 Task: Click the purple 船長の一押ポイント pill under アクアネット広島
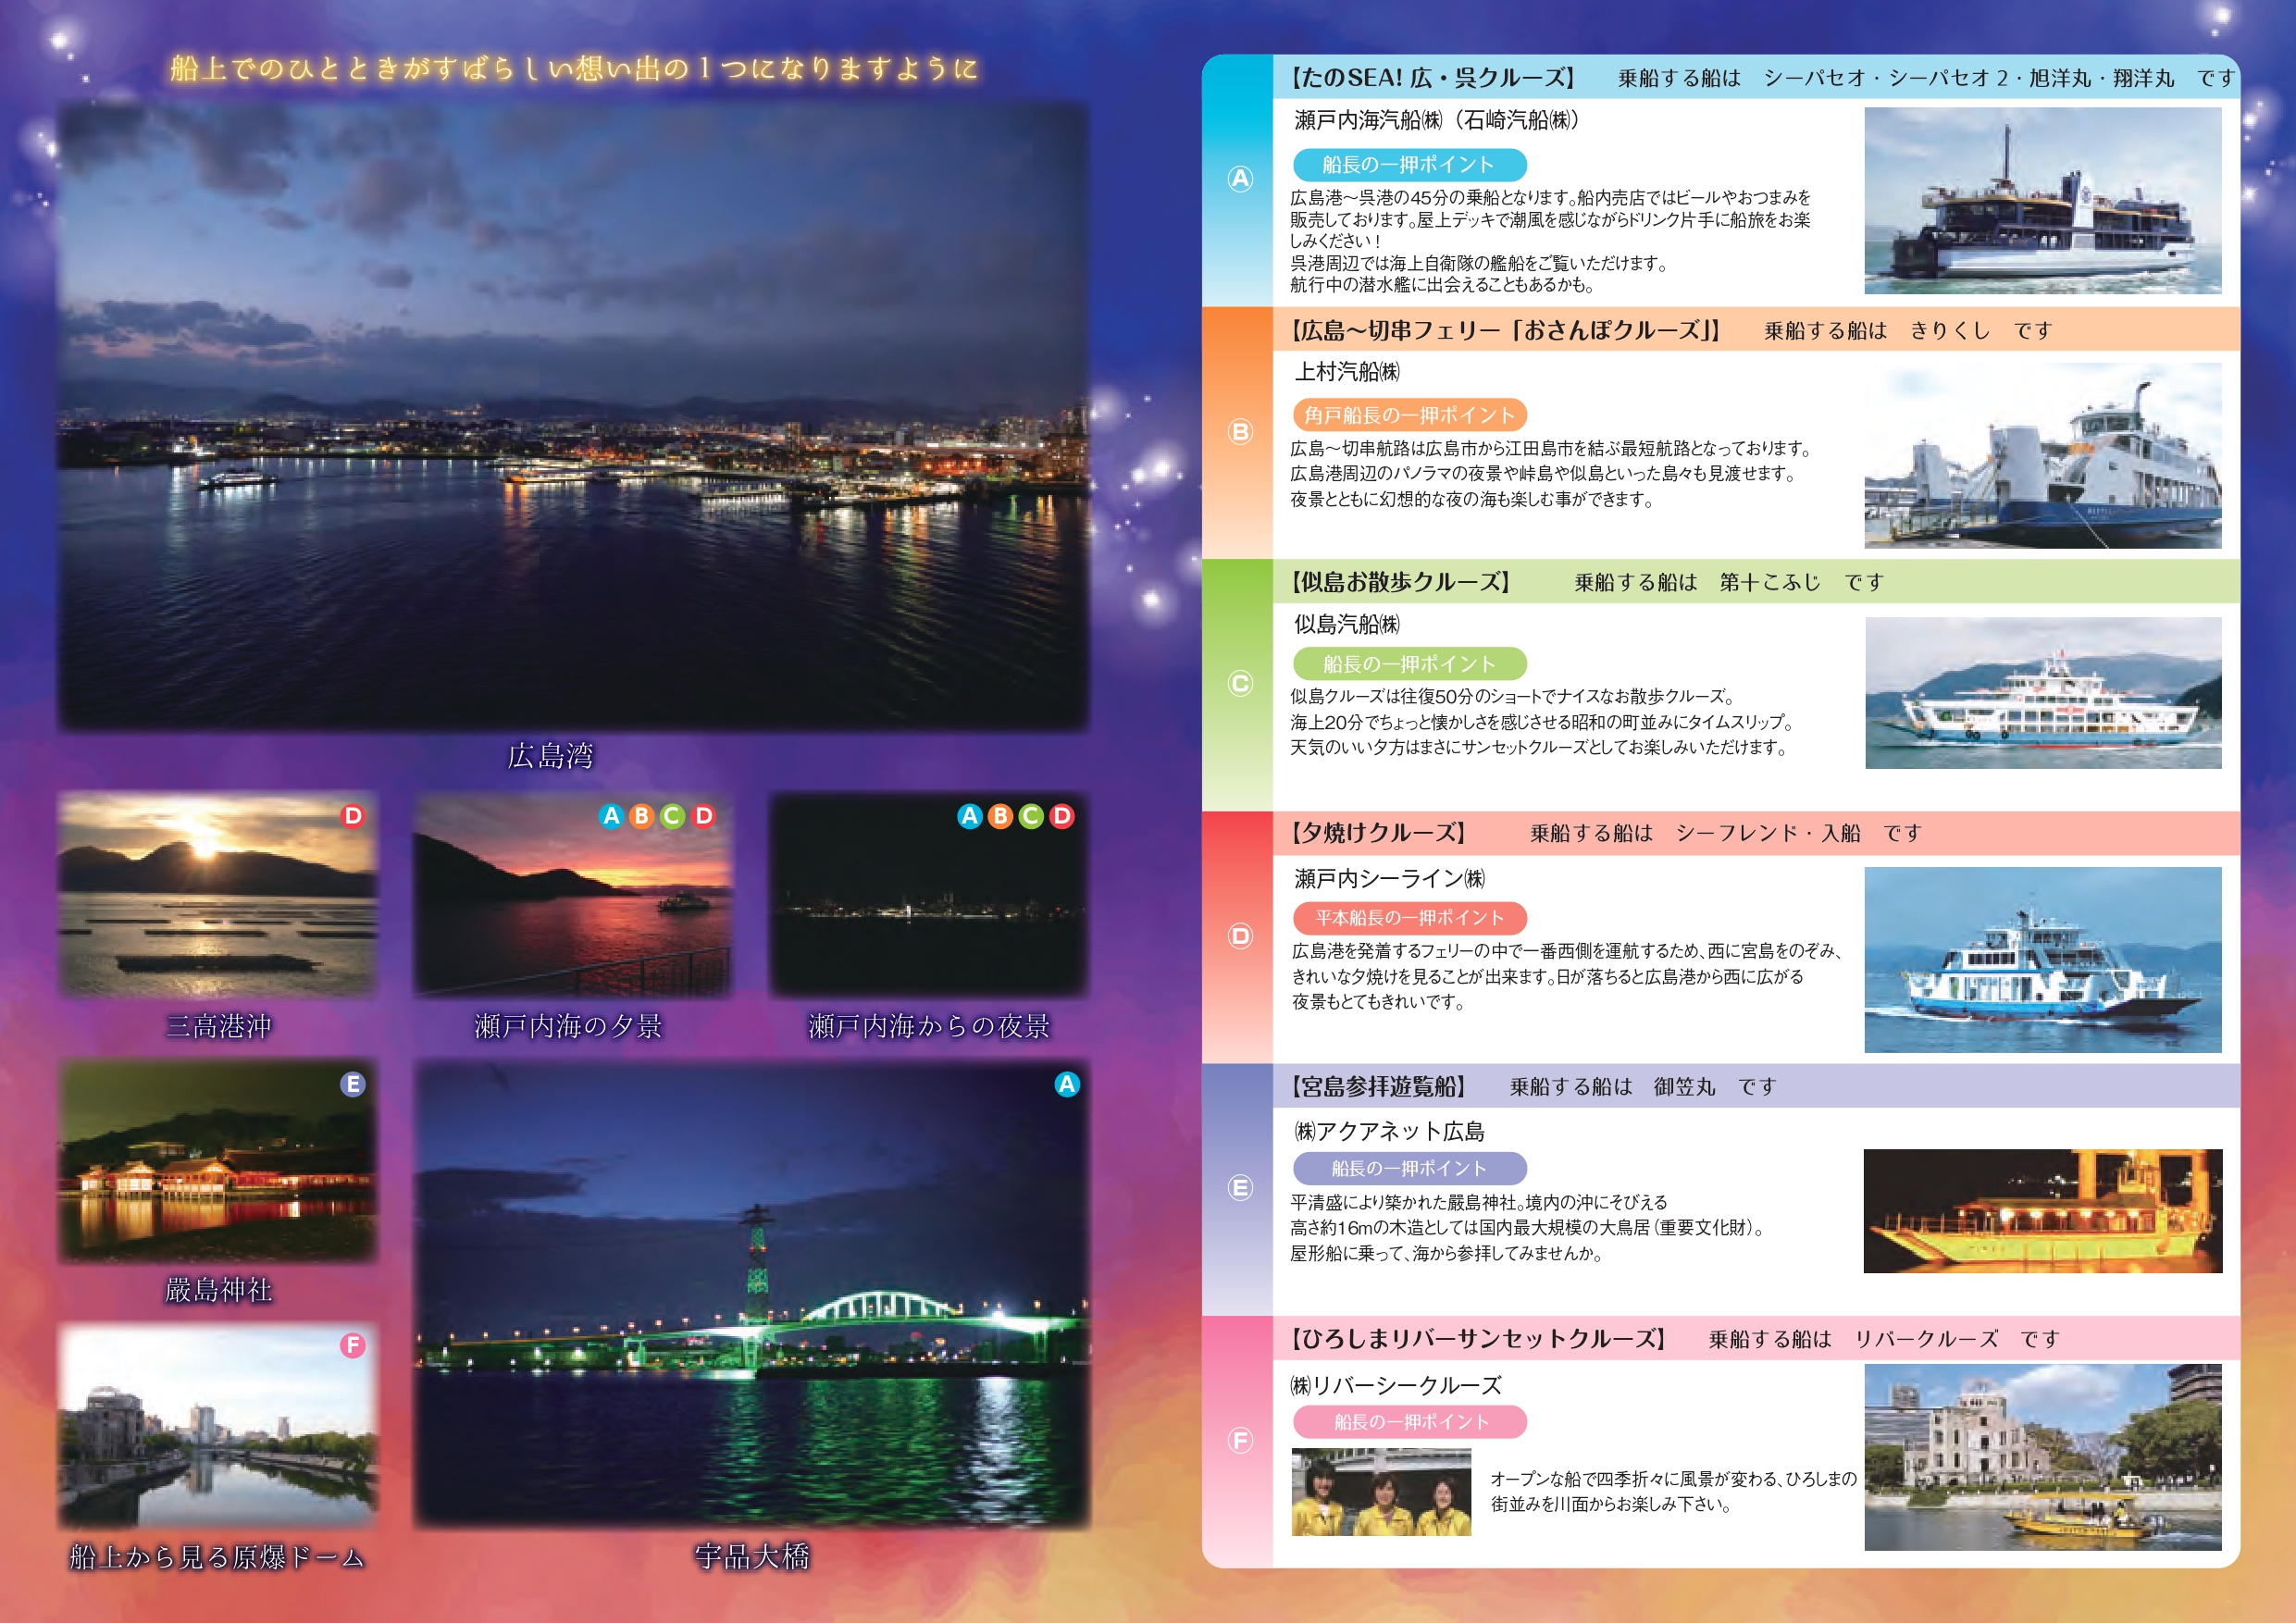(x=1409, y=1168)
